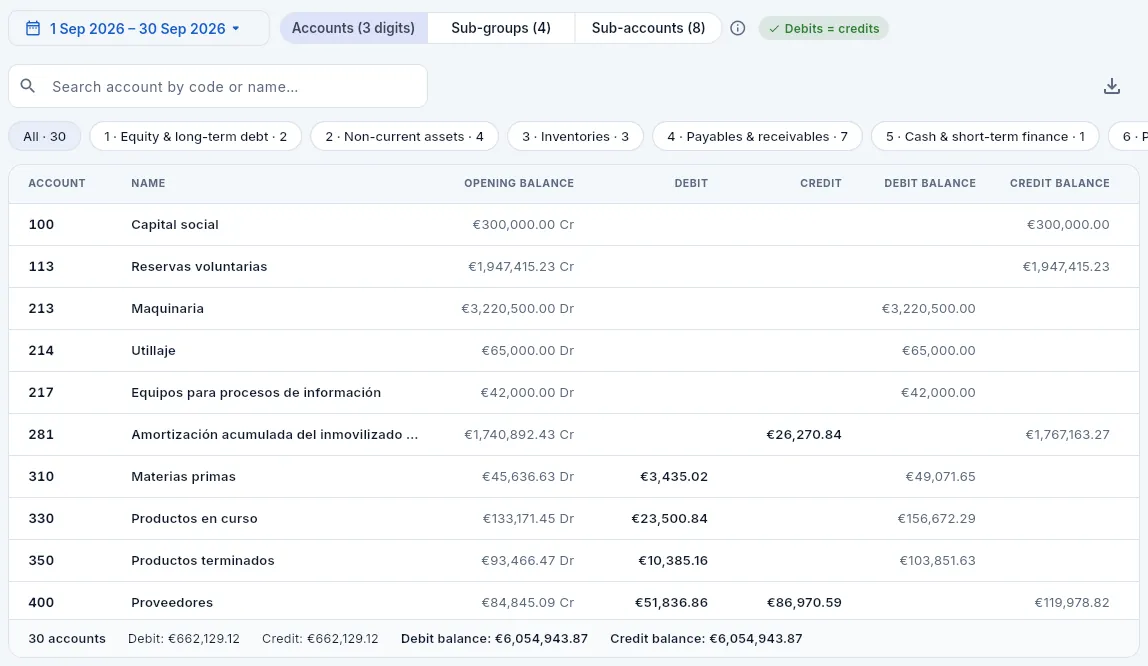Click the DEBIT BALANCE column header

click(x=930, y=183)
